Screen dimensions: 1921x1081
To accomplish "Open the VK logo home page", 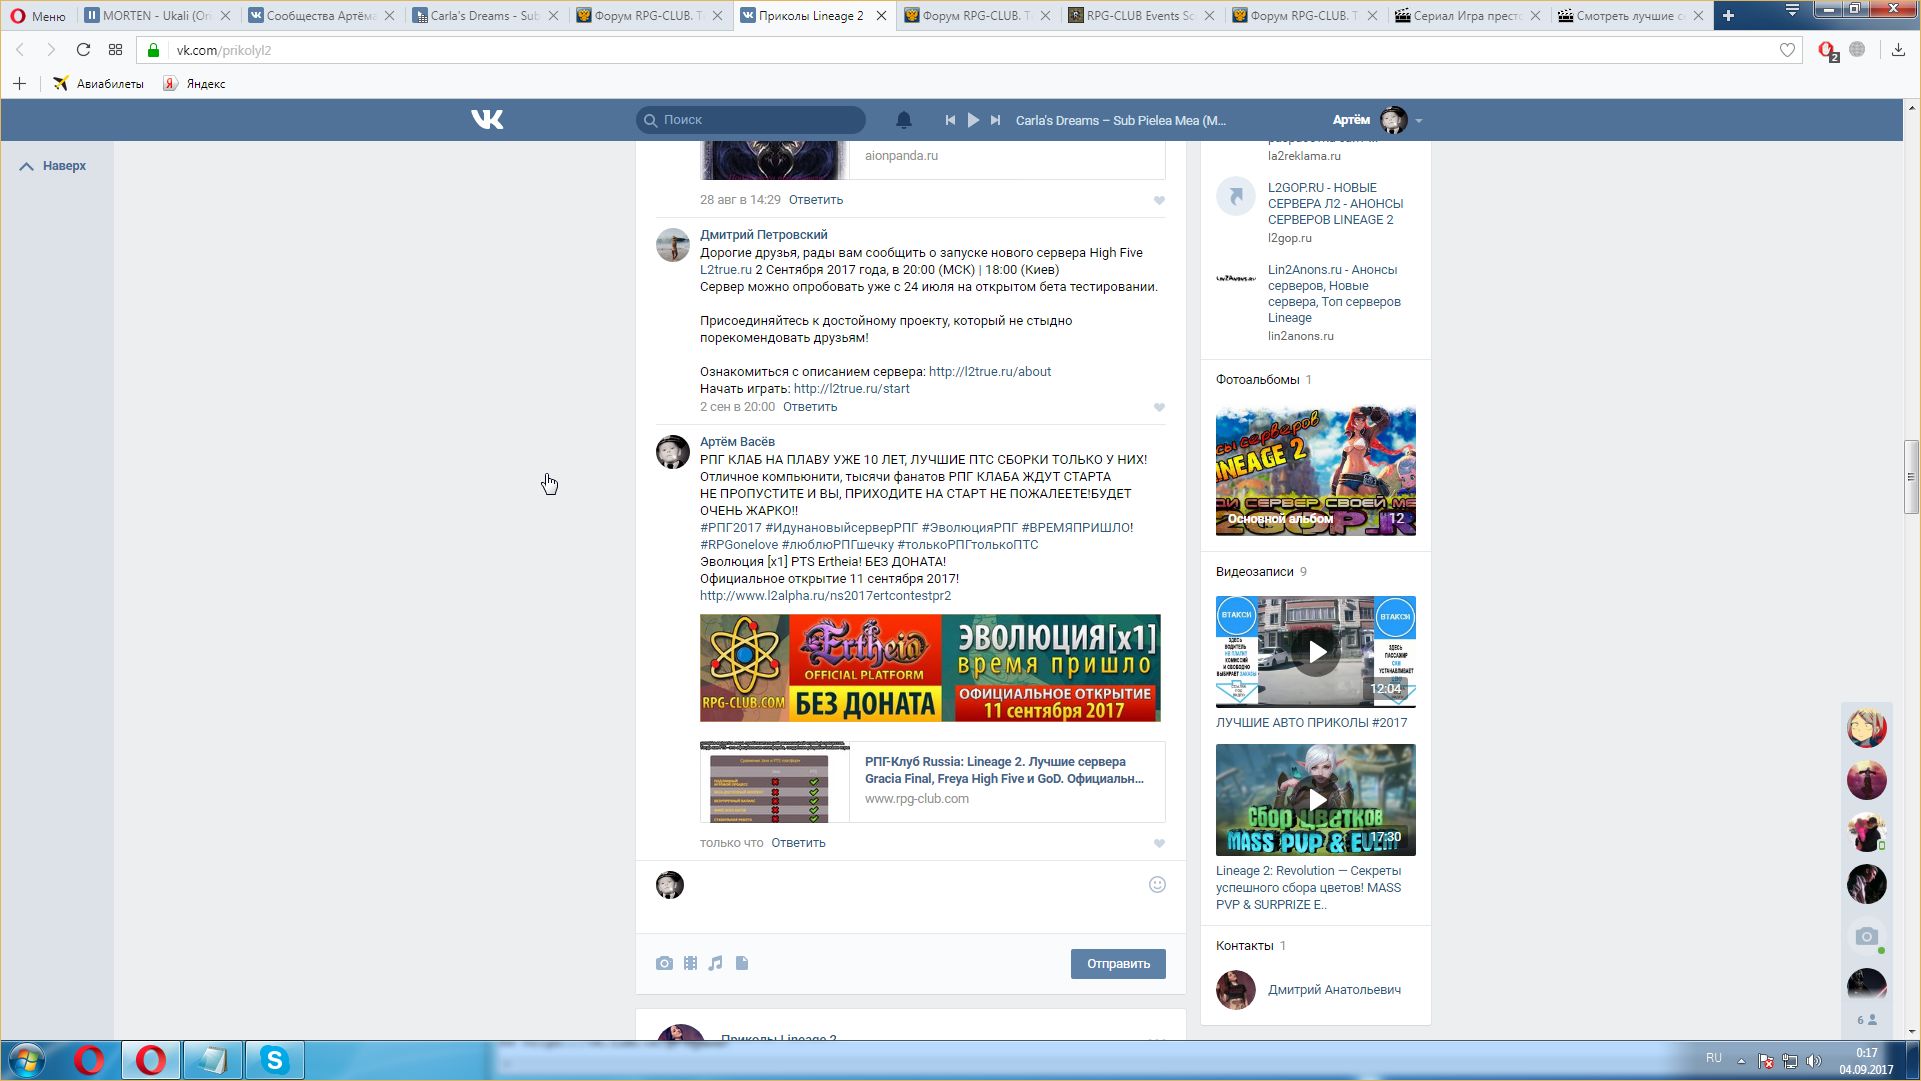I will pos(487,120).
